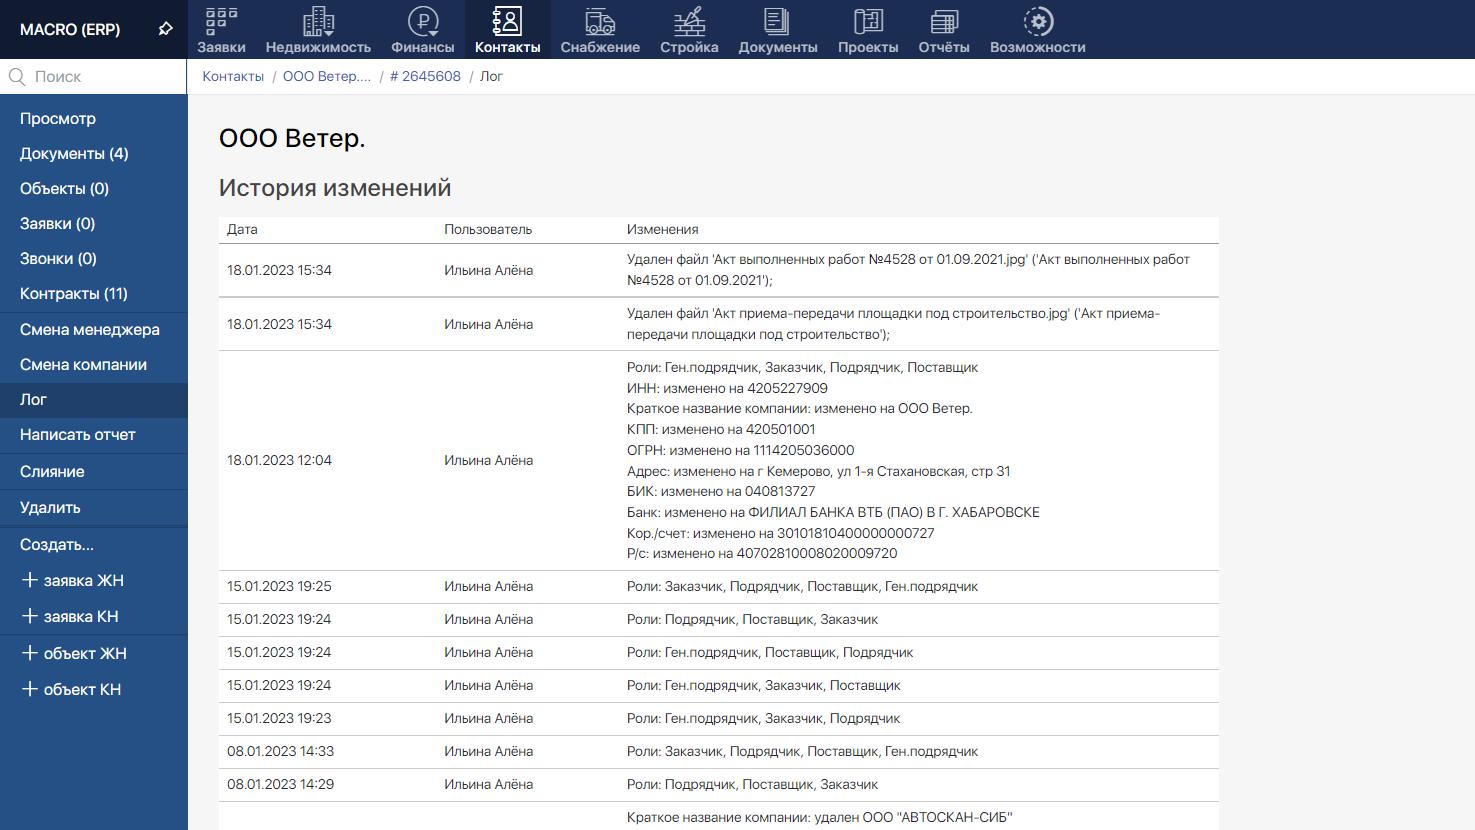The image size is (1475, 830).
Task: Open the Проекты blueprint icon
Action: point(868,22)
